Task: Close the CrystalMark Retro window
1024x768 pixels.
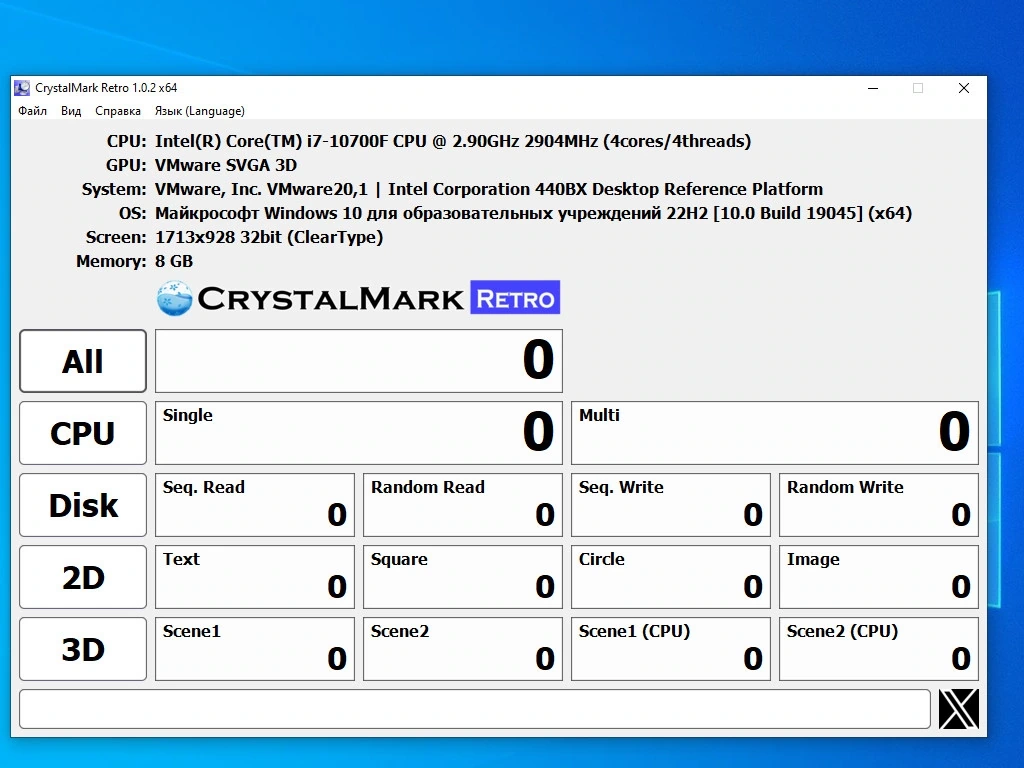Action: (963, 88)
